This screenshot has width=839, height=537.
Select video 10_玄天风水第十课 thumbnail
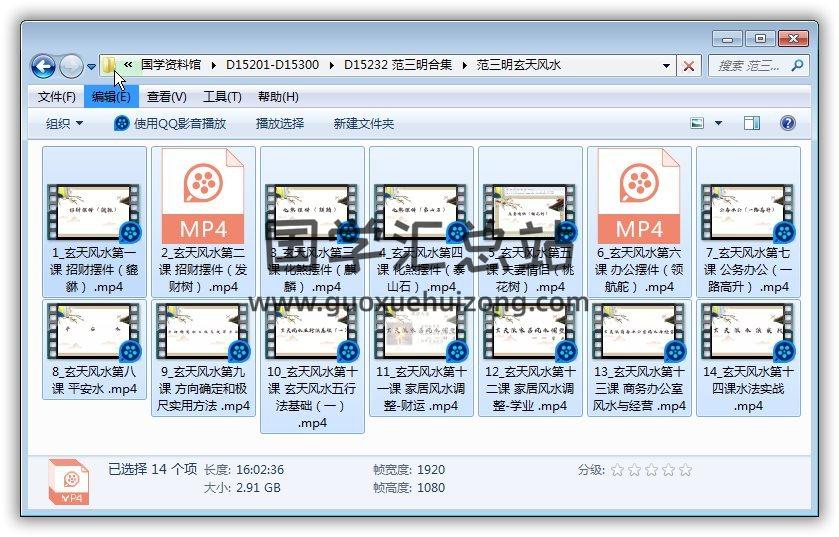click(x=312, y=332)
